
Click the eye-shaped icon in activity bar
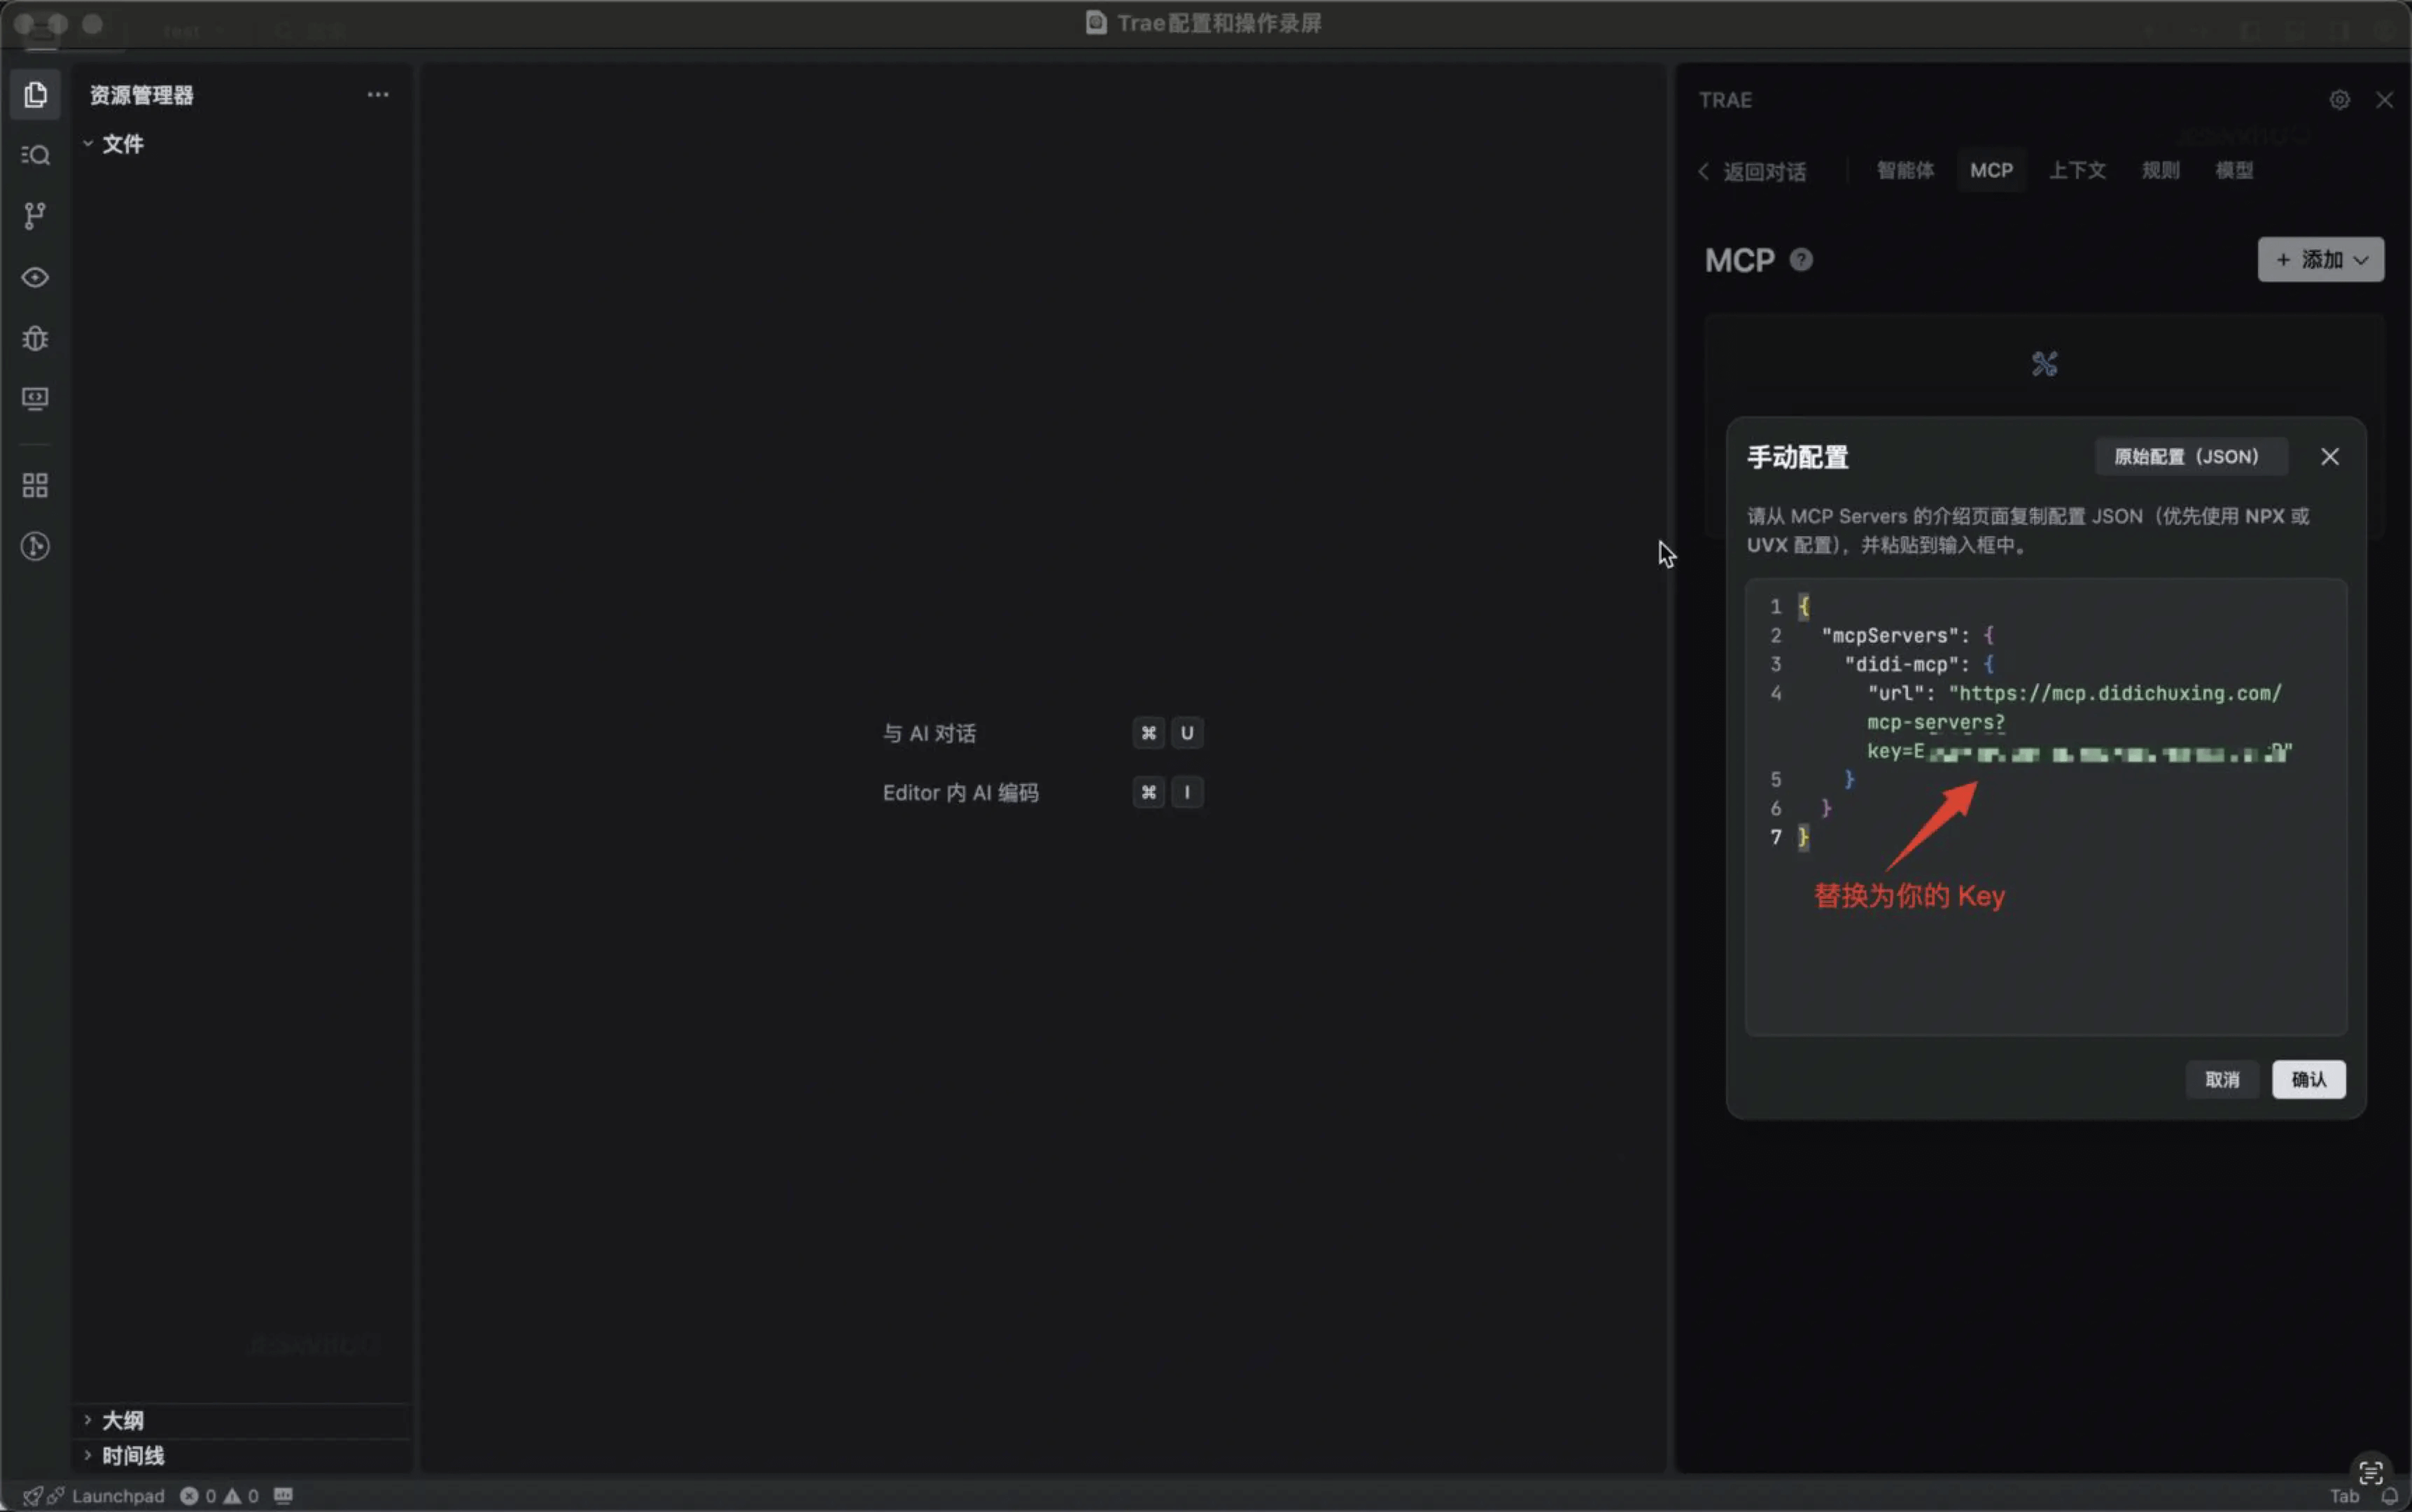35,277
